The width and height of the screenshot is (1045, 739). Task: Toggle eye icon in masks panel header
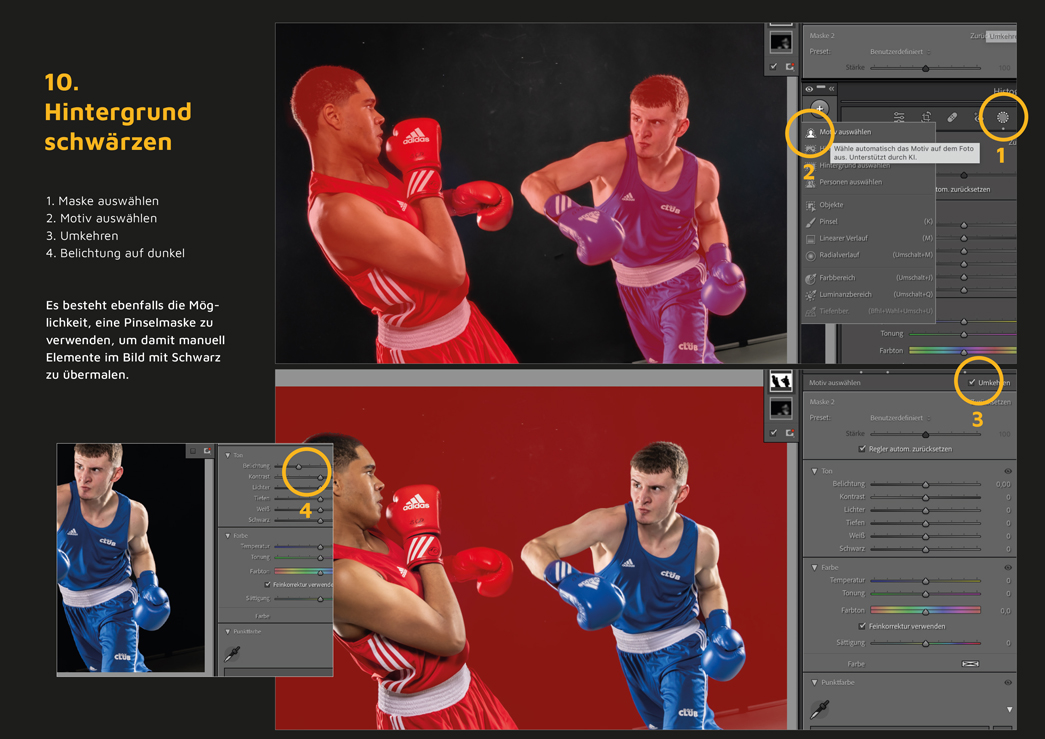809,88
